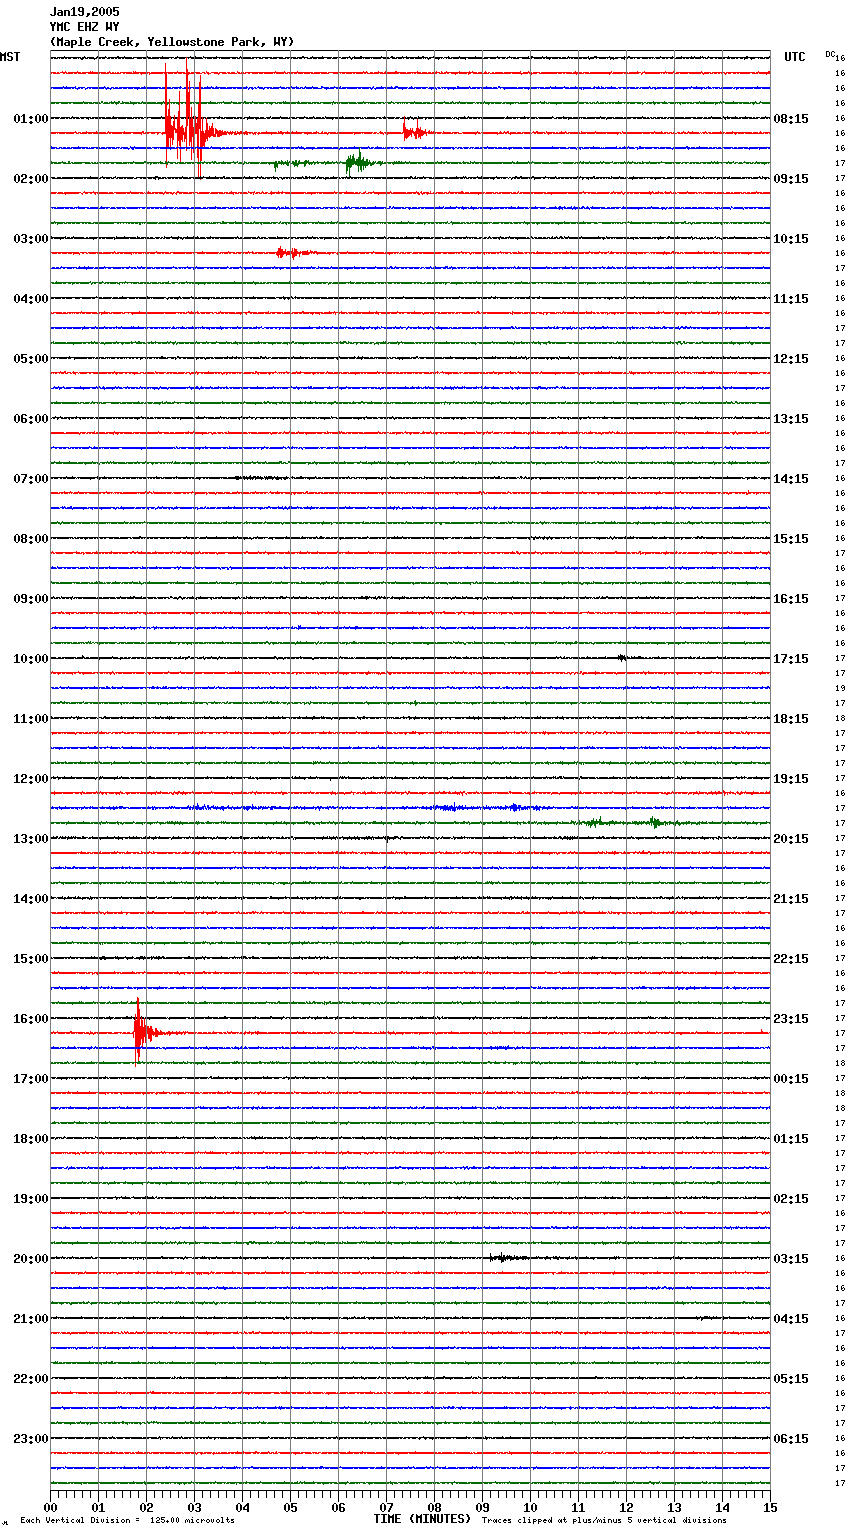Screen dimensions: 850x1534
Task: Click the 20:15 UTC time label
Action: [791, 839]
